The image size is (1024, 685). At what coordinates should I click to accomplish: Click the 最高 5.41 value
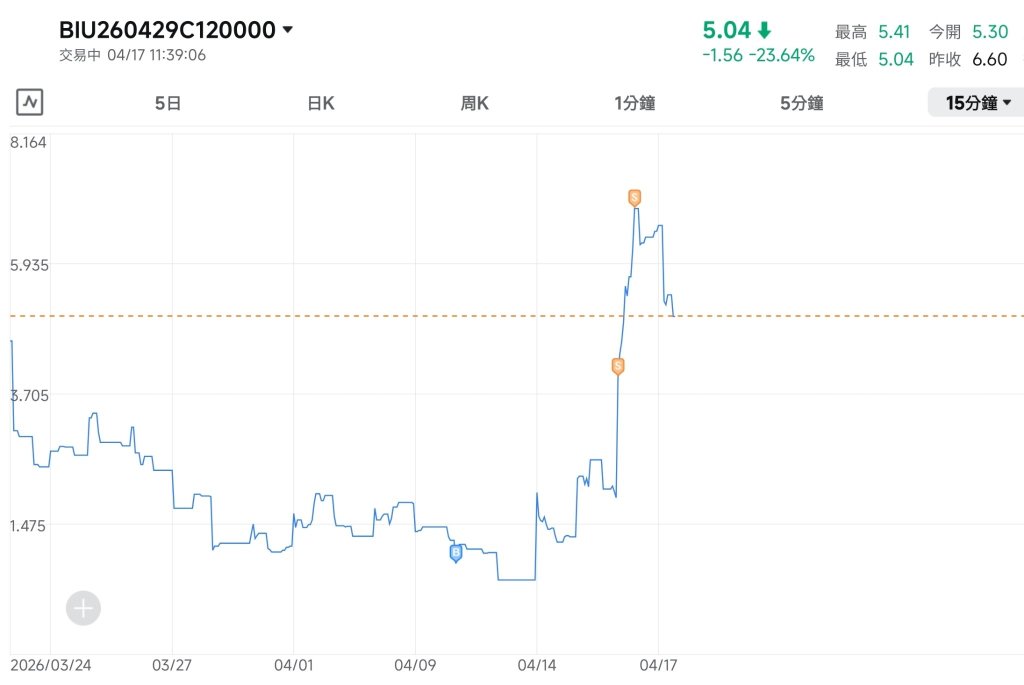click(x=894, y=31)
